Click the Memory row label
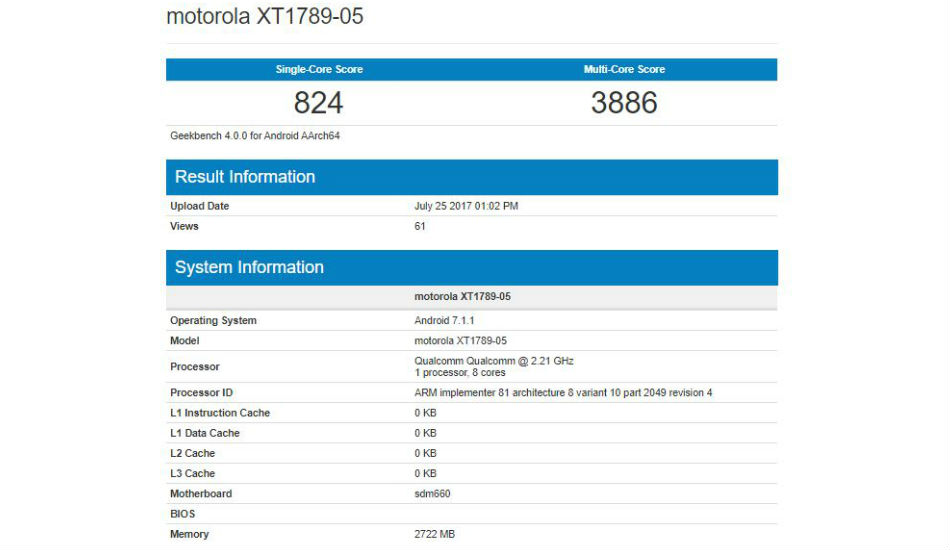Screen dimensions: 950x550 click(190, 534)
